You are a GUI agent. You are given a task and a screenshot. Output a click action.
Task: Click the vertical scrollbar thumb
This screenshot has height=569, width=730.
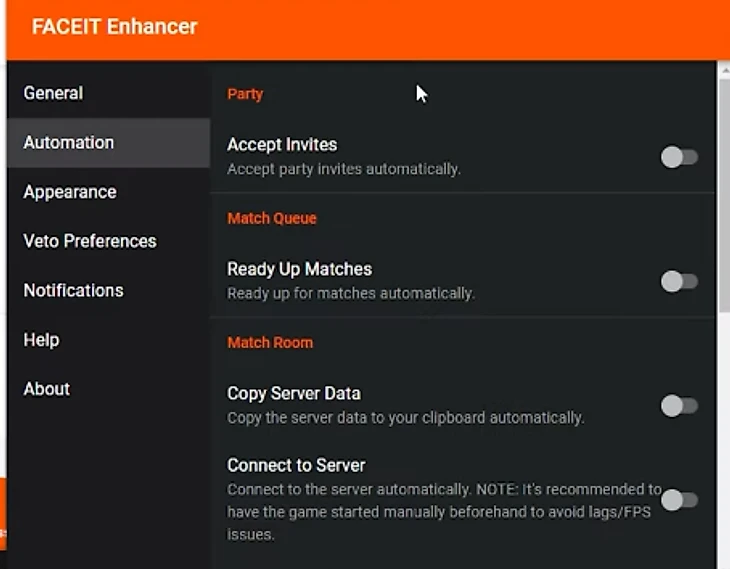click(x=724, y=196)
